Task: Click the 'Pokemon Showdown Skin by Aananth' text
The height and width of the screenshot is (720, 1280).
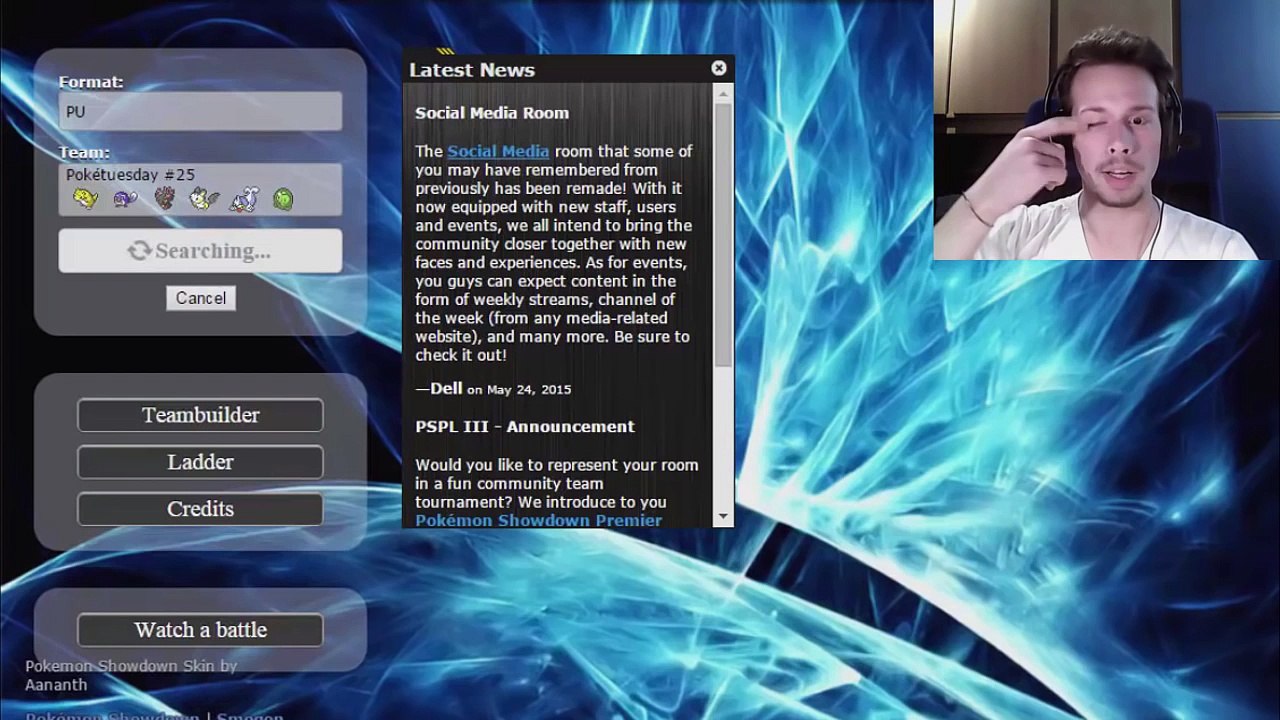Action: pyautogui.click(x=131, y=675)
